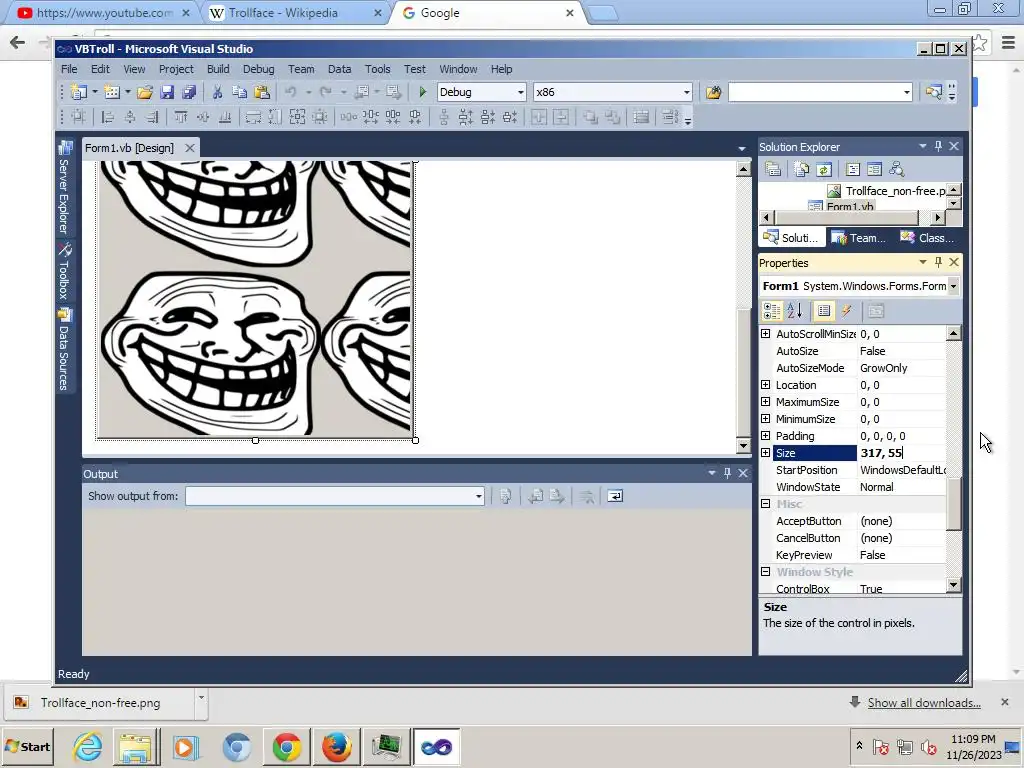Viewport: 1024px width, 768px height.
Task: Open the Data Sources side tab
Action: point(64,349)
